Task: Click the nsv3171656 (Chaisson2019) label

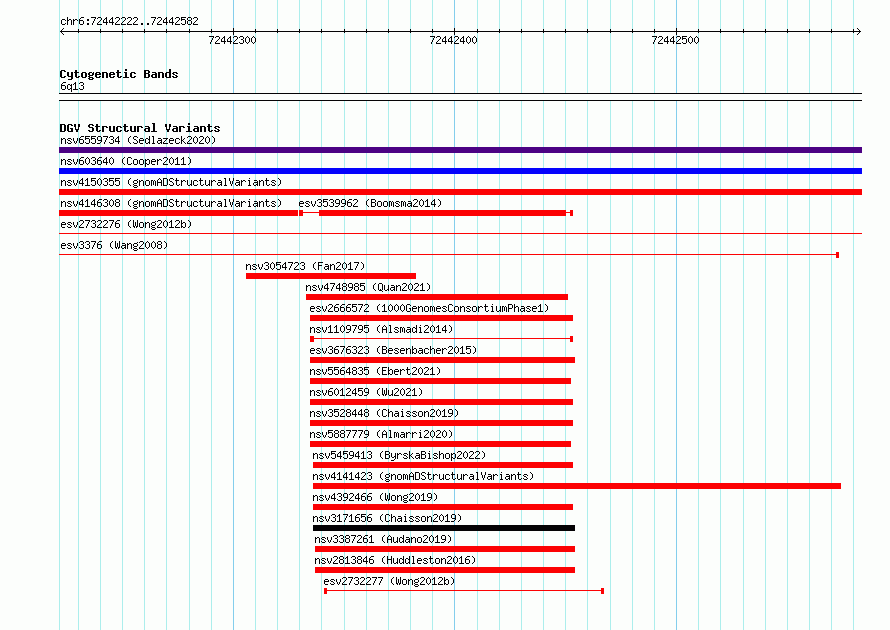Action: 387,518
